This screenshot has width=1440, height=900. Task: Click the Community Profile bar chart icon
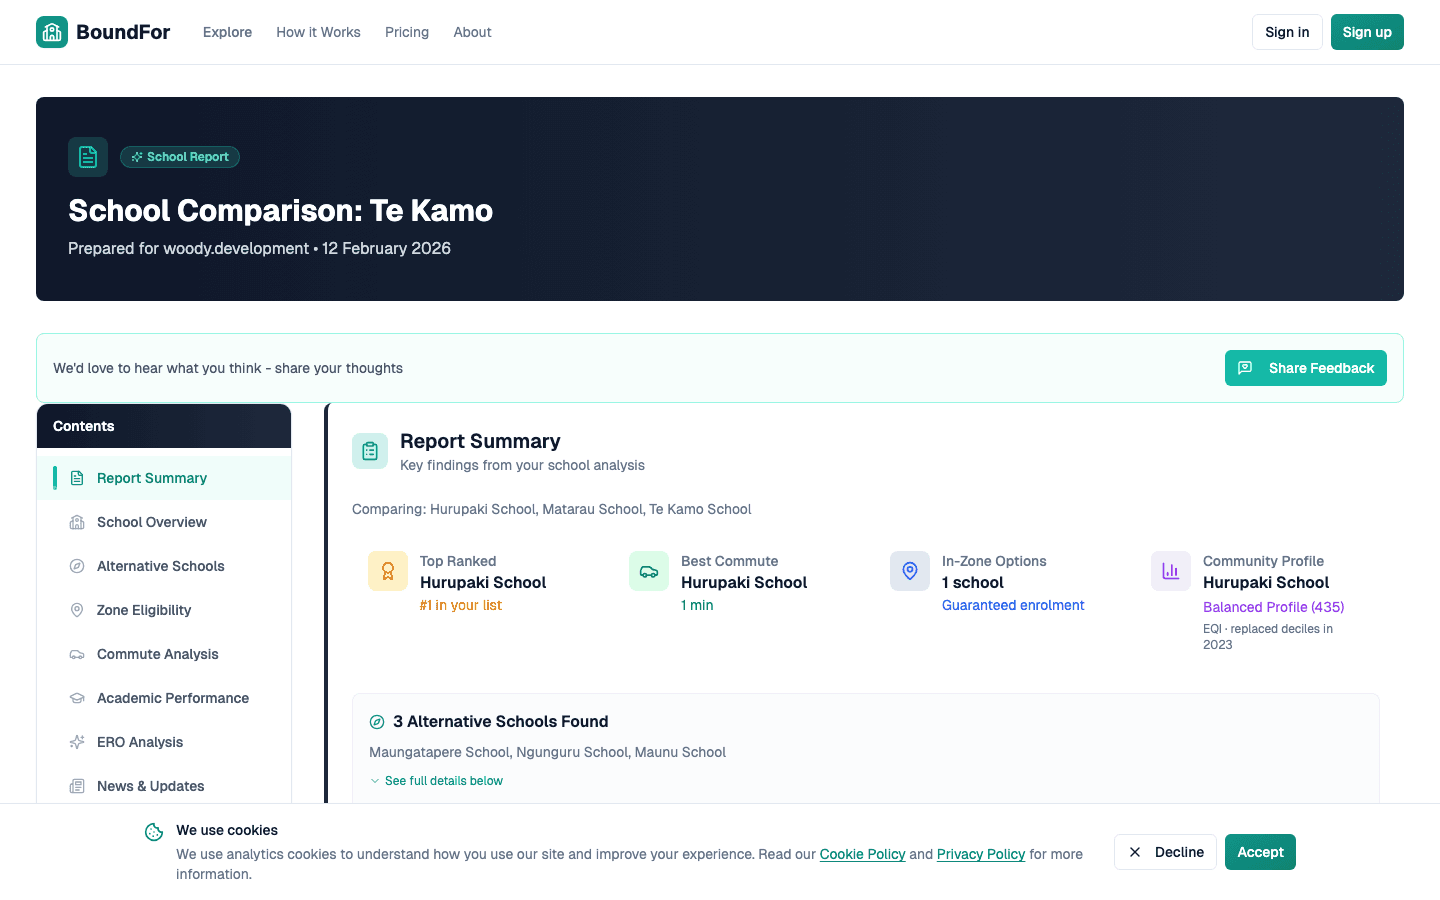1170,570
